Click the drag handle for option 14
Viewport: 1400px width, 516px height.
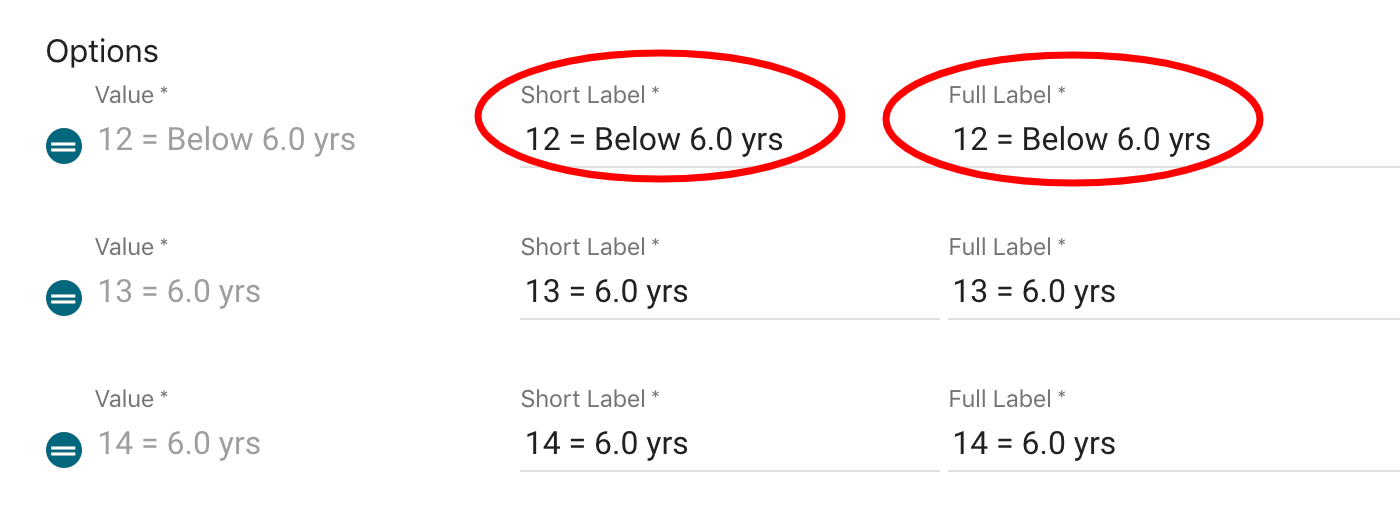coord(64,451)
